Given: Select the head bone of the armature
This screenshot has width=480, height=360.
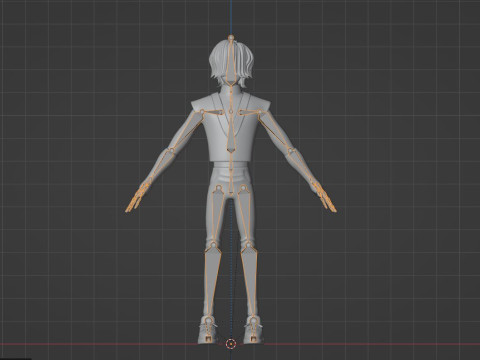Looking at the screenshot, I should point(231,63).
